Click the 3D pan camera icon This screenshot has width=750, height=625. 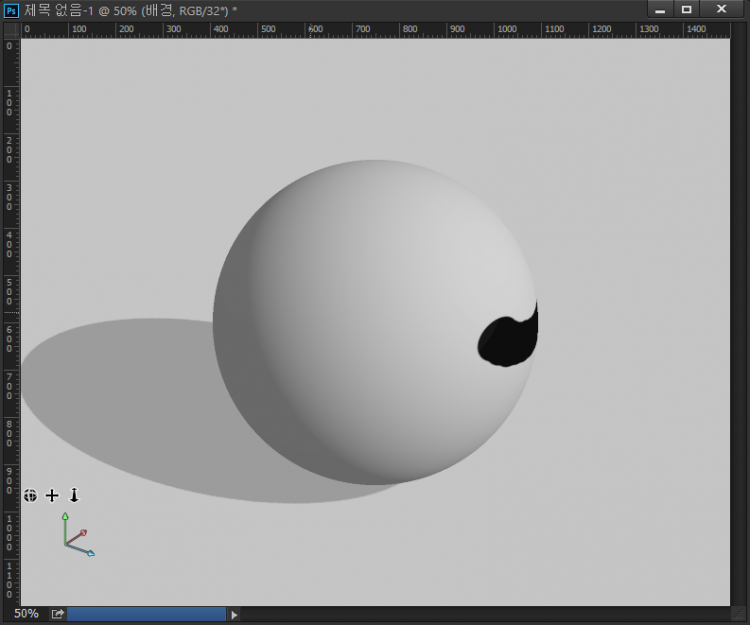pyautogui.click(x=52, y=495)
